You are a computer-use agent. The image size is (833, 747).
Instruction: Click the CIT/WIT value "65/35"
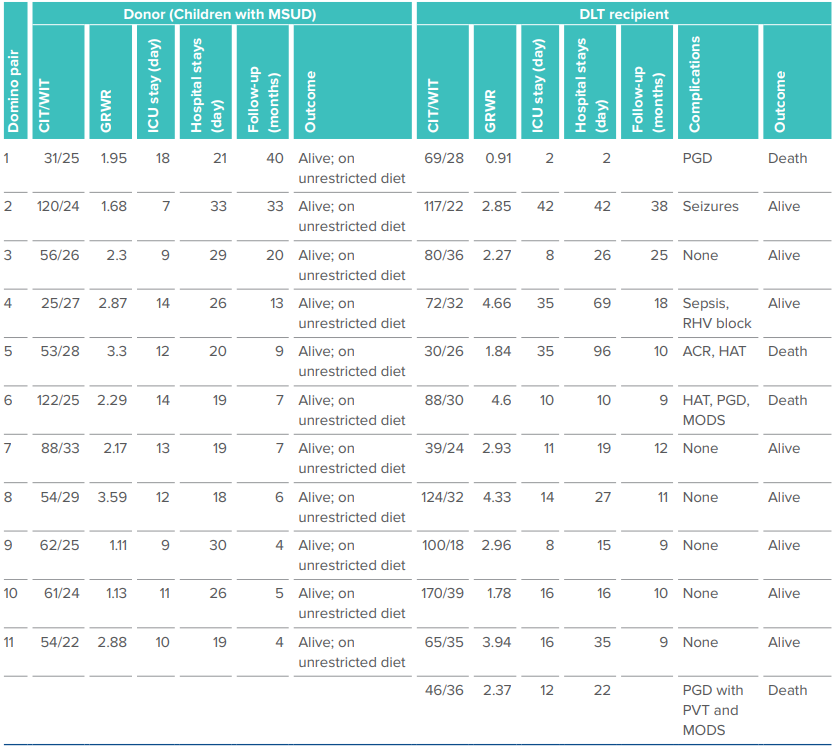(x=444, y=642)
